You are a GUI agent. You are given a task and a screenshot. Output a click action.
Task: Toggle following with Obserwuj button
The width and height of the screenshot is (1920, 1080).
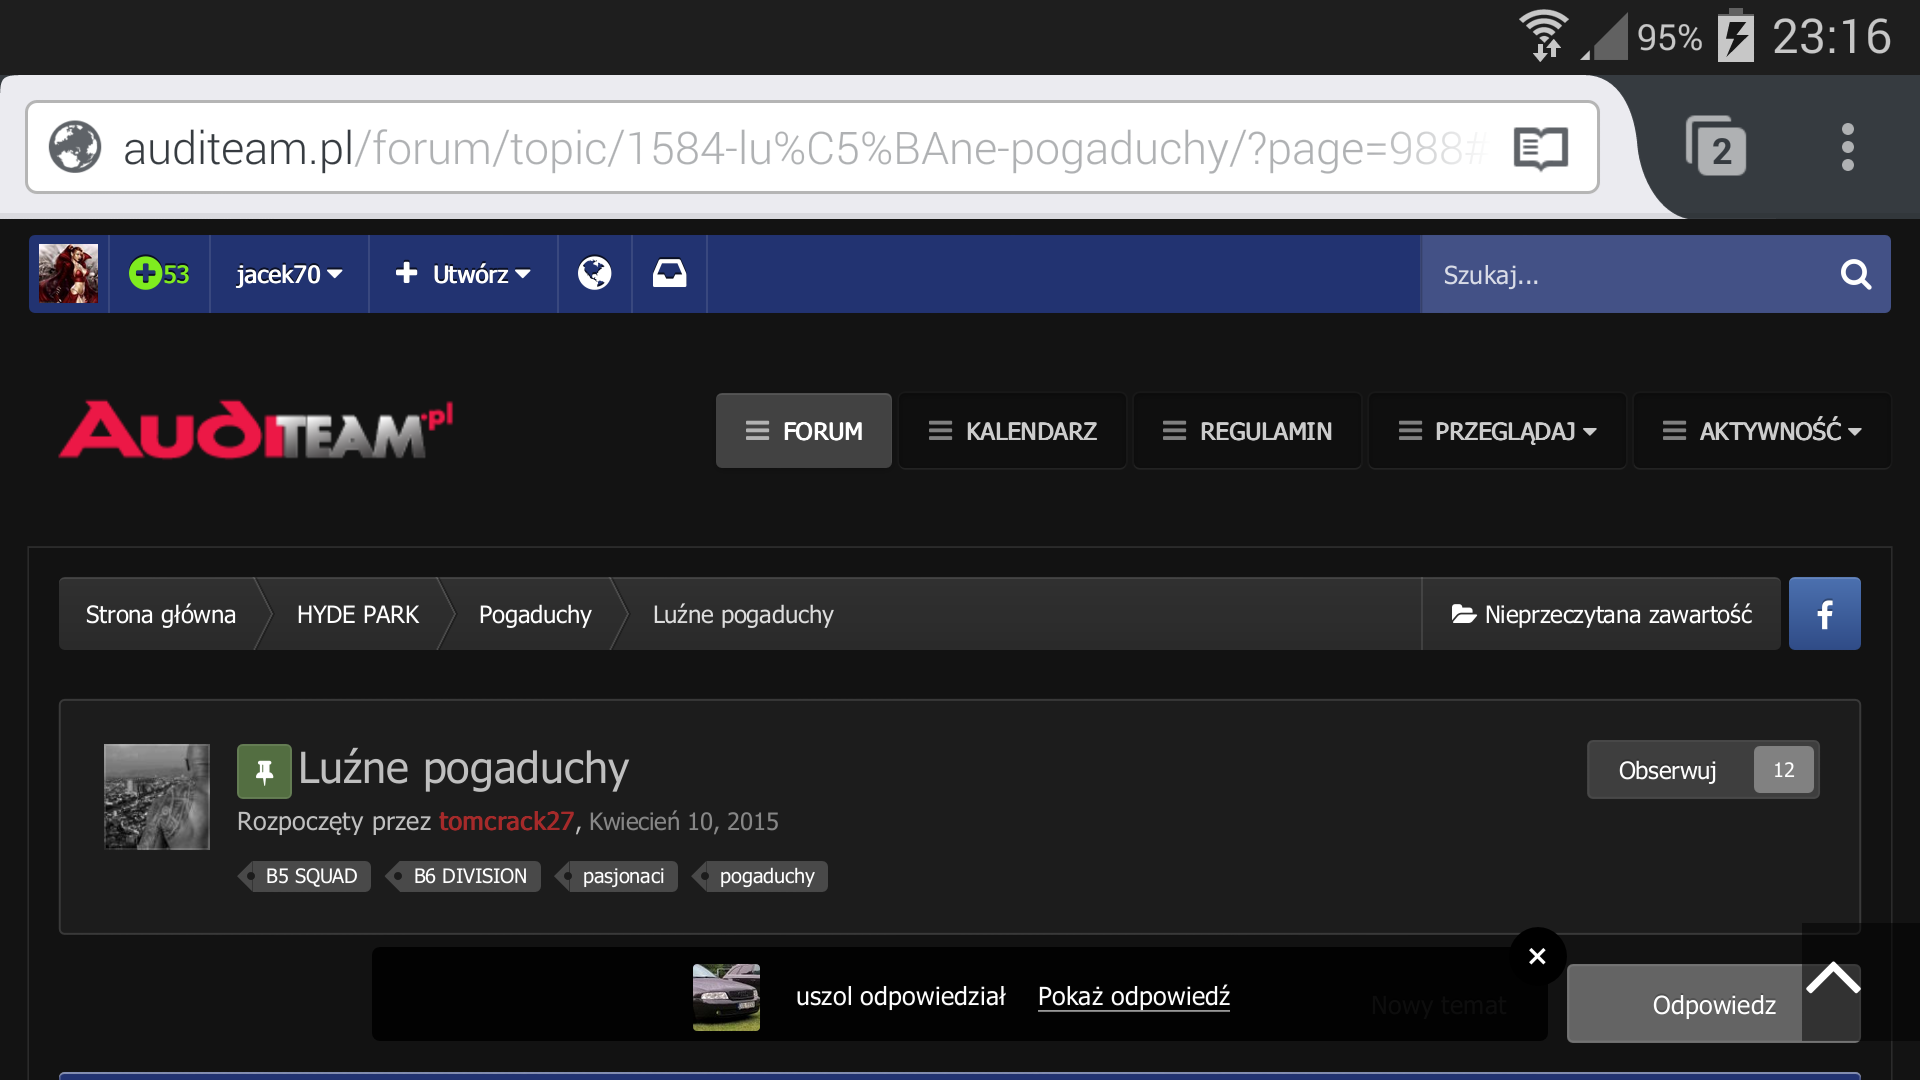[x=1668, y=770]
